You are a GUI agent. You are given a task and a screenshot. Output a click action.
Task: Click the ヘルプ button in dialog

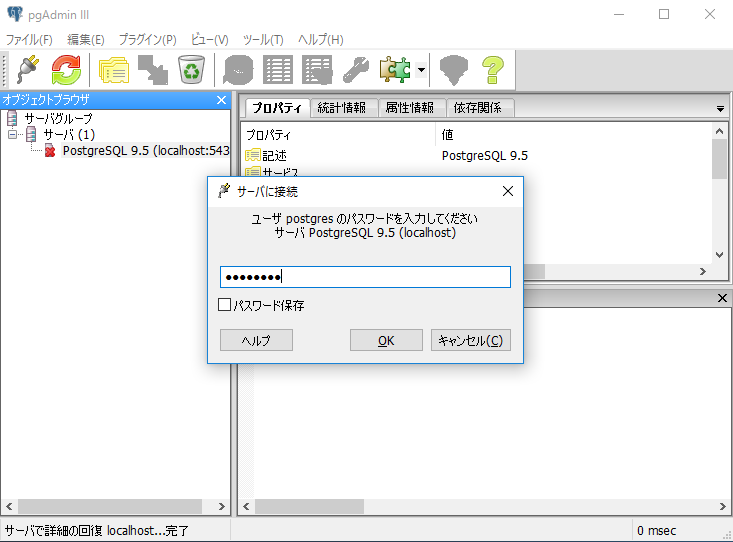pos(256,340)
